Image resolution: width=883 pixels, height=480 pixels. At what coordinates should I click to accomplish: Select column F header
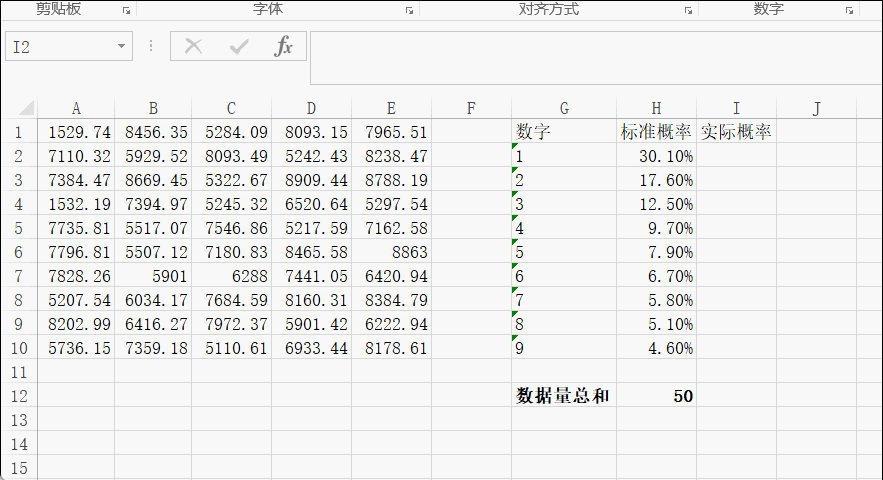pos(471,108)
